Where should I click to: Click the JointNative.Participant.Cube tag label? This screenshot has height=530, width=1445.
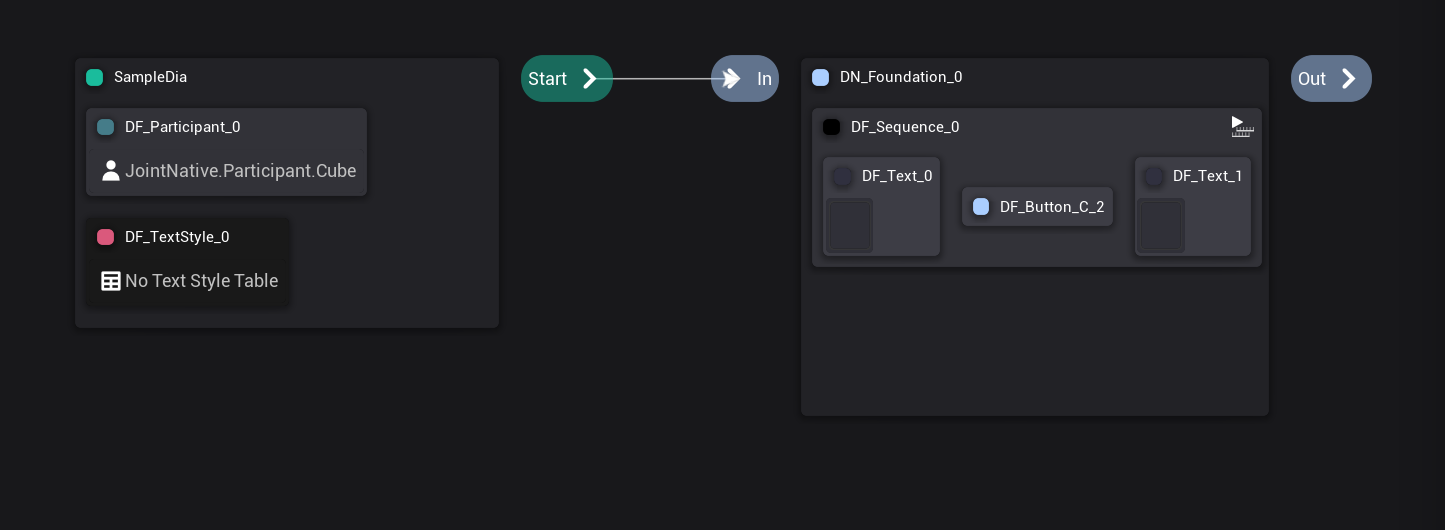[240, 170]
